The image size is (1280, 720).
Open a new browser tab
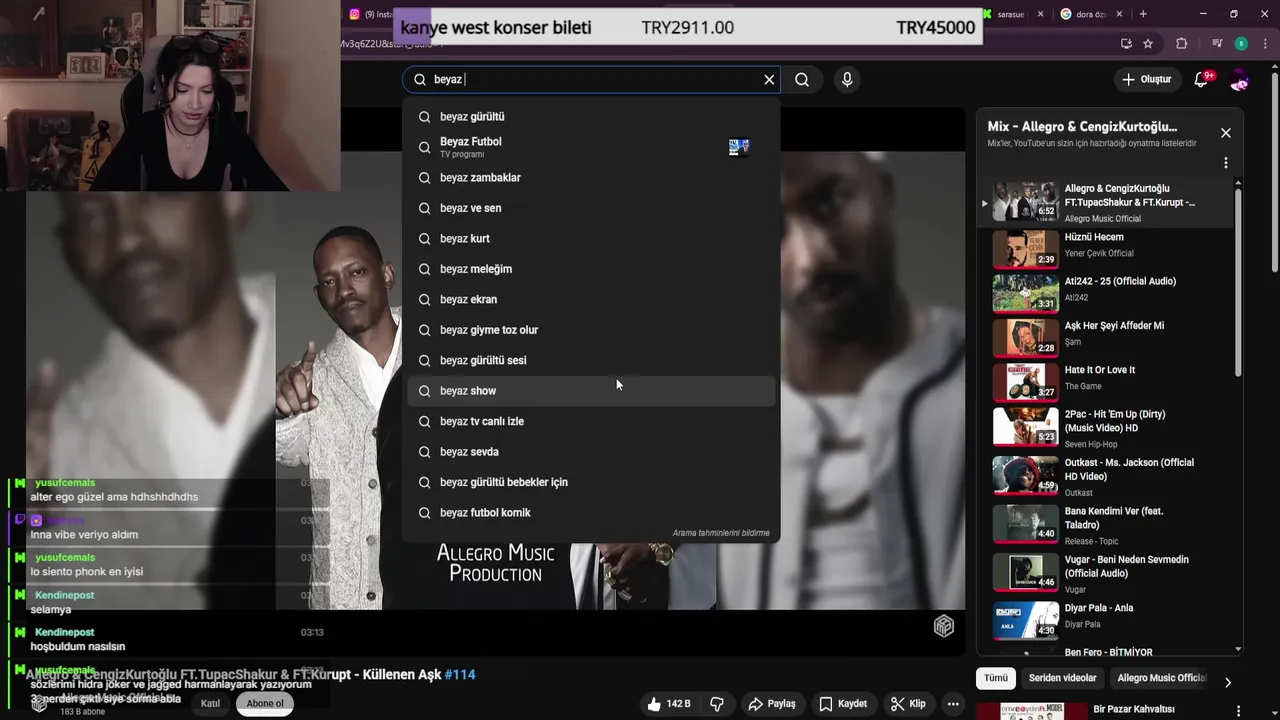(x=1143, y=14)
